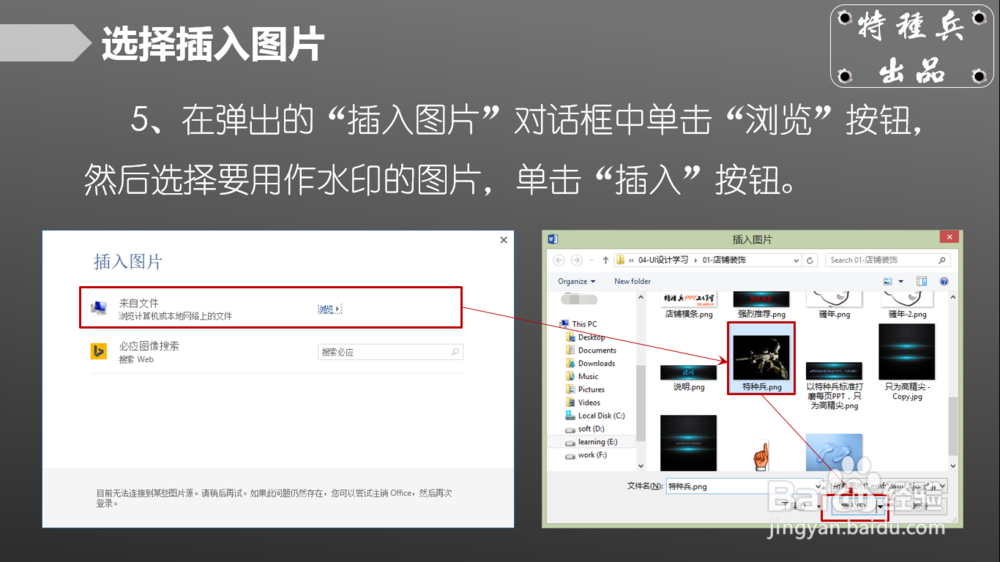Click the Forward arrow in file dialog
Image resolution: width=1000 pixels, height=562 pixels.
577,260
